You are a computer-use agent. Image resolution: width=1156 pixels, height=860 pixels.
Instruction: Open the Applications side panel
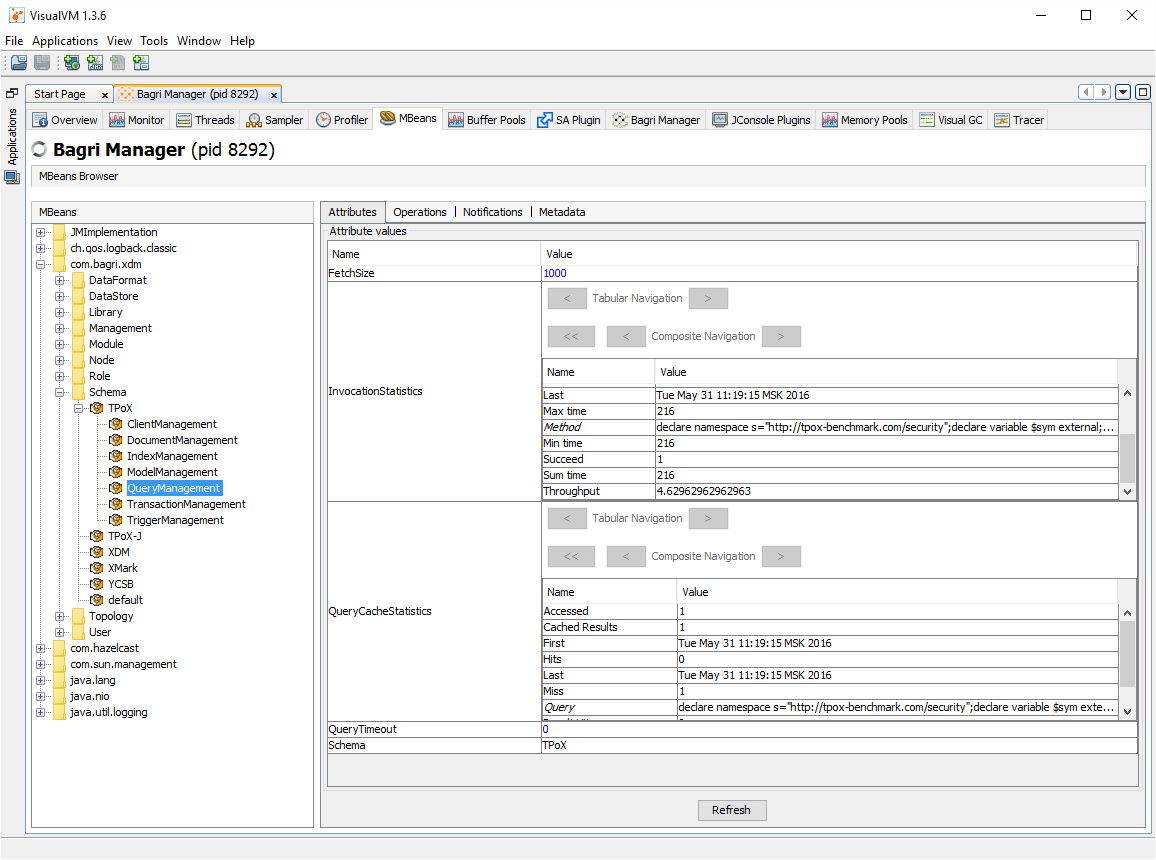tap(12, 136)
